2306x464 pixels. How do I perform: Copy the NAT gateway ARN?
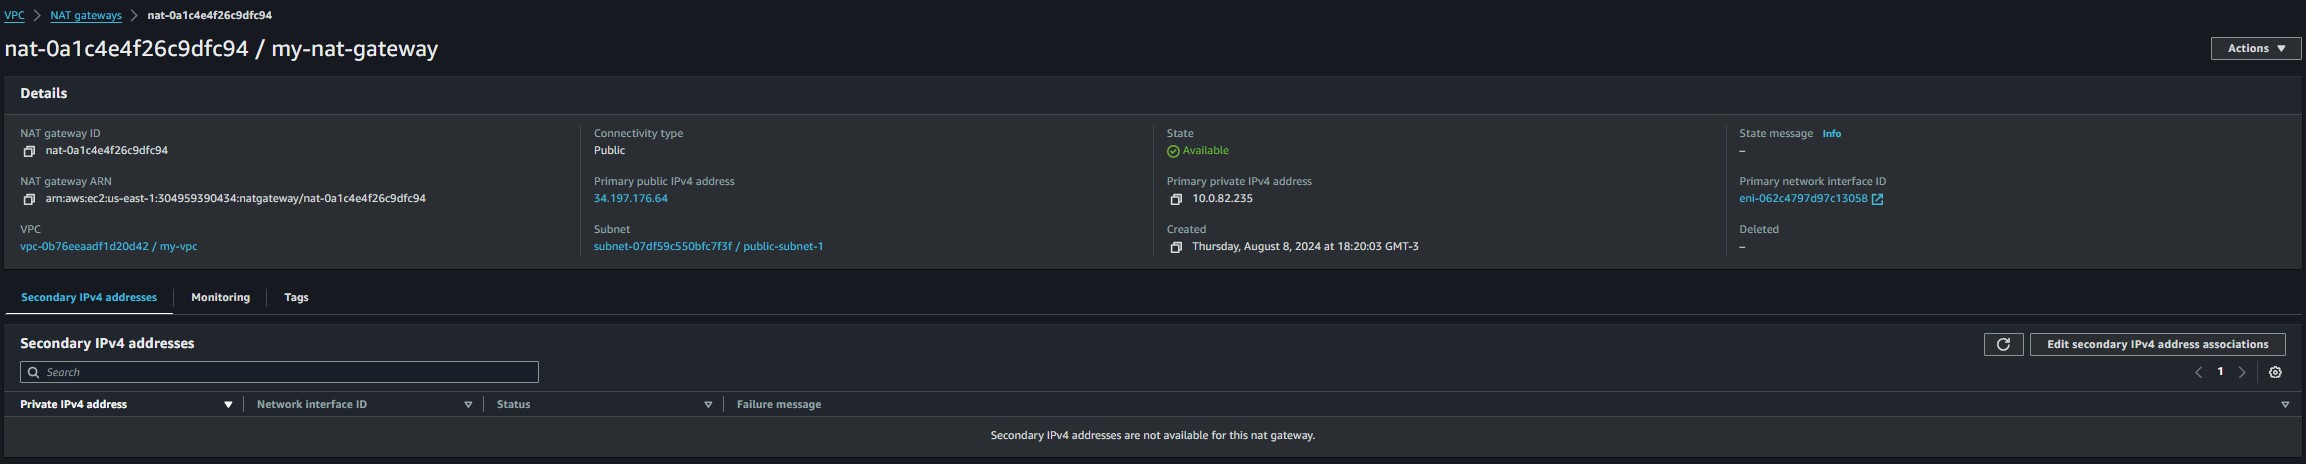[x=29, y=199]
